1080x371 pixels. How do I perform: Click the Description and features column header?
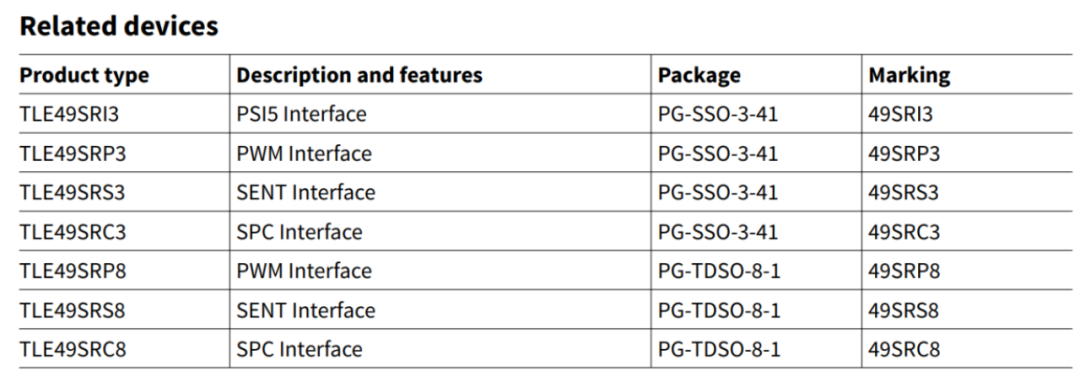[360, 74]
